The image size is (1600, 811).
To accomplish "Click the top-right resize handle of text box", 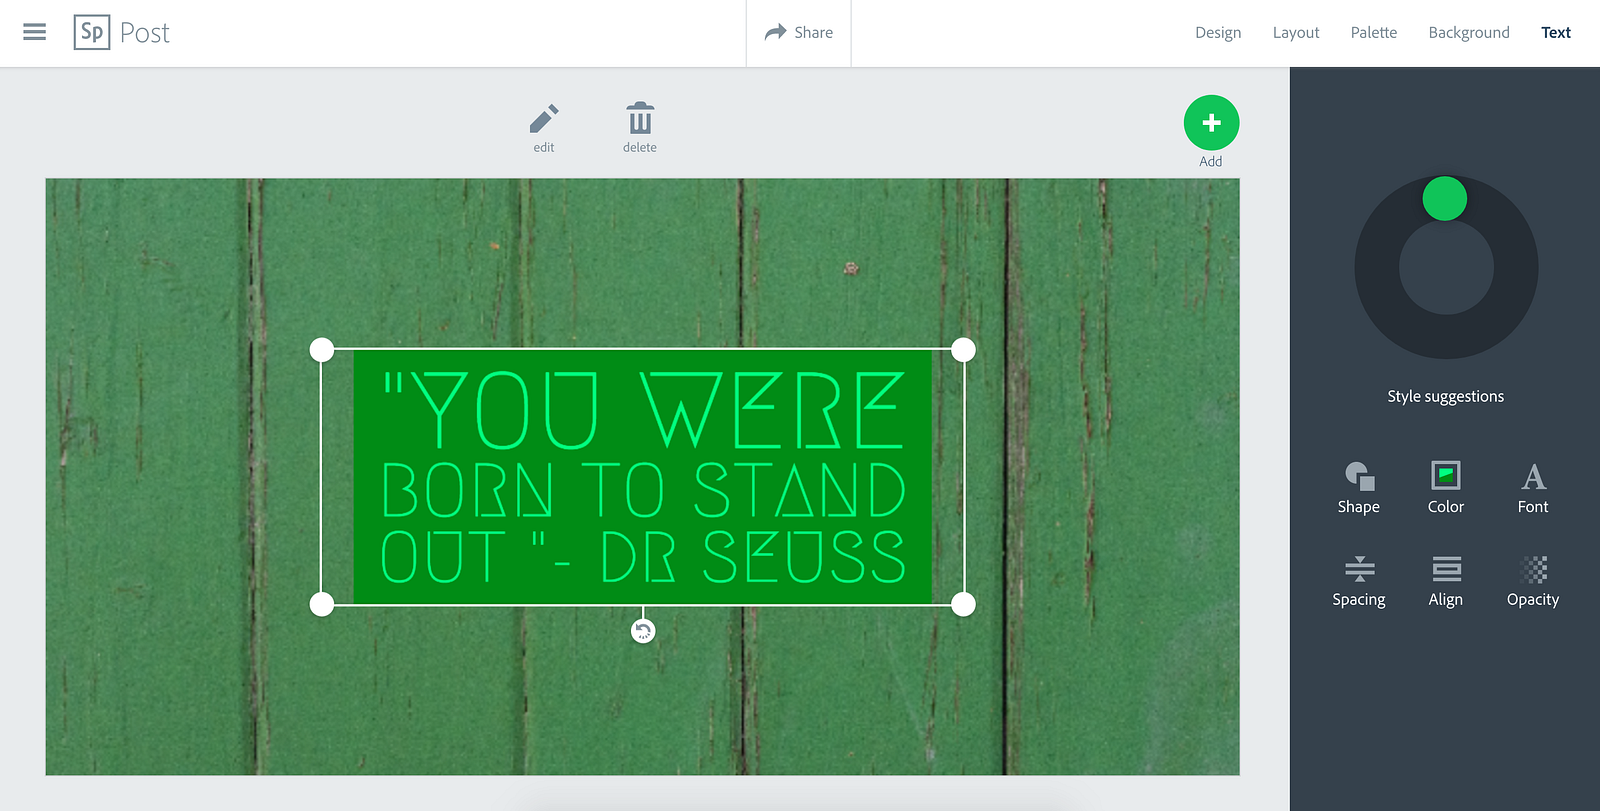I will (x=963, y=350).
